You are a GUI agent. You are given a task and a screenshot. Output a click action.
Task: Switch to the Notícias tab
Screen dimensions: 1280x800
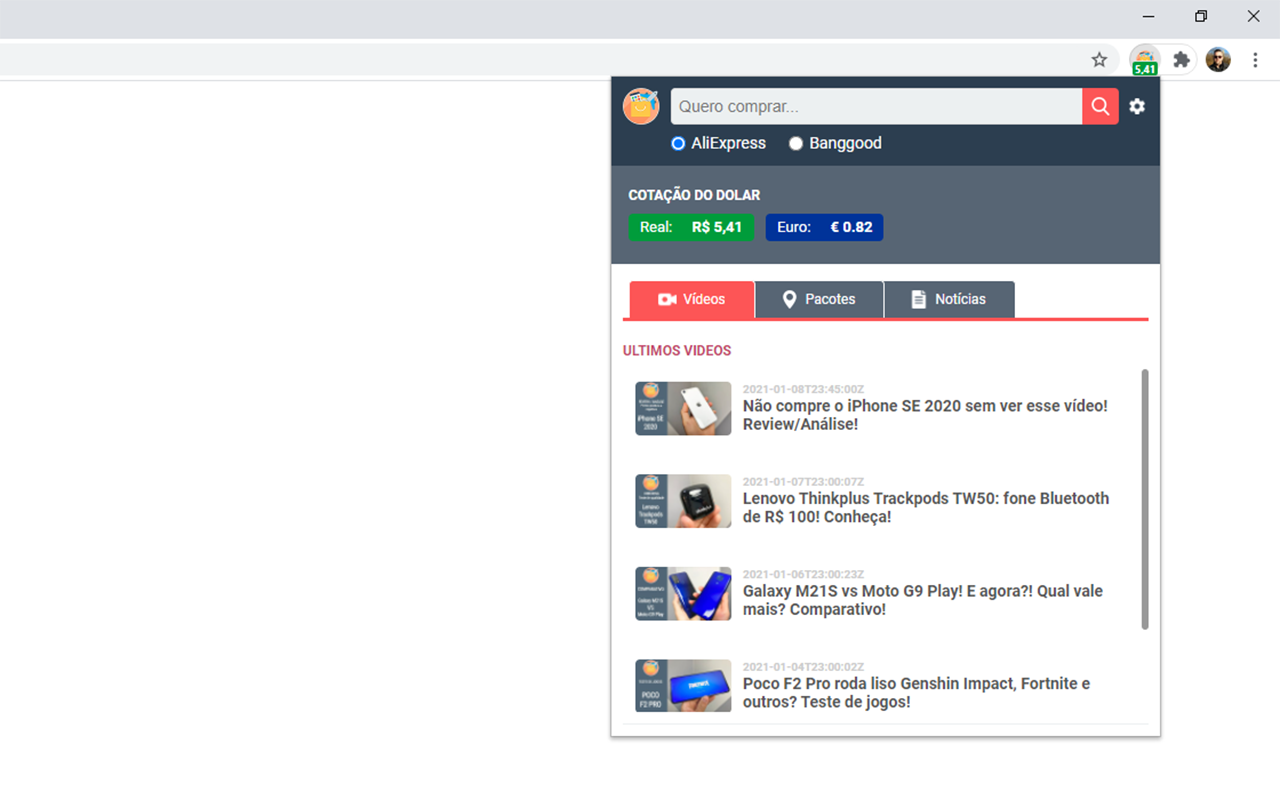949,299
